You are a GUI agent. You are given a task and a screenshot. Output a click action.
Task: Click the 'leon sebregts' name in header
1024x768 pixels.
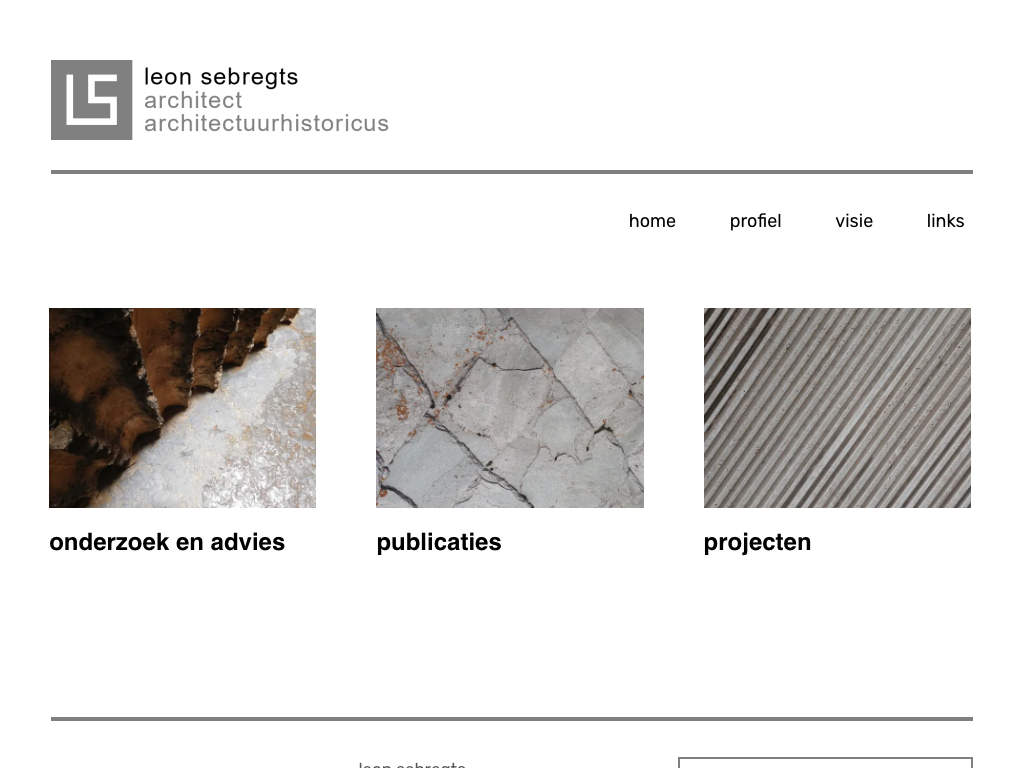coord(221,77)
